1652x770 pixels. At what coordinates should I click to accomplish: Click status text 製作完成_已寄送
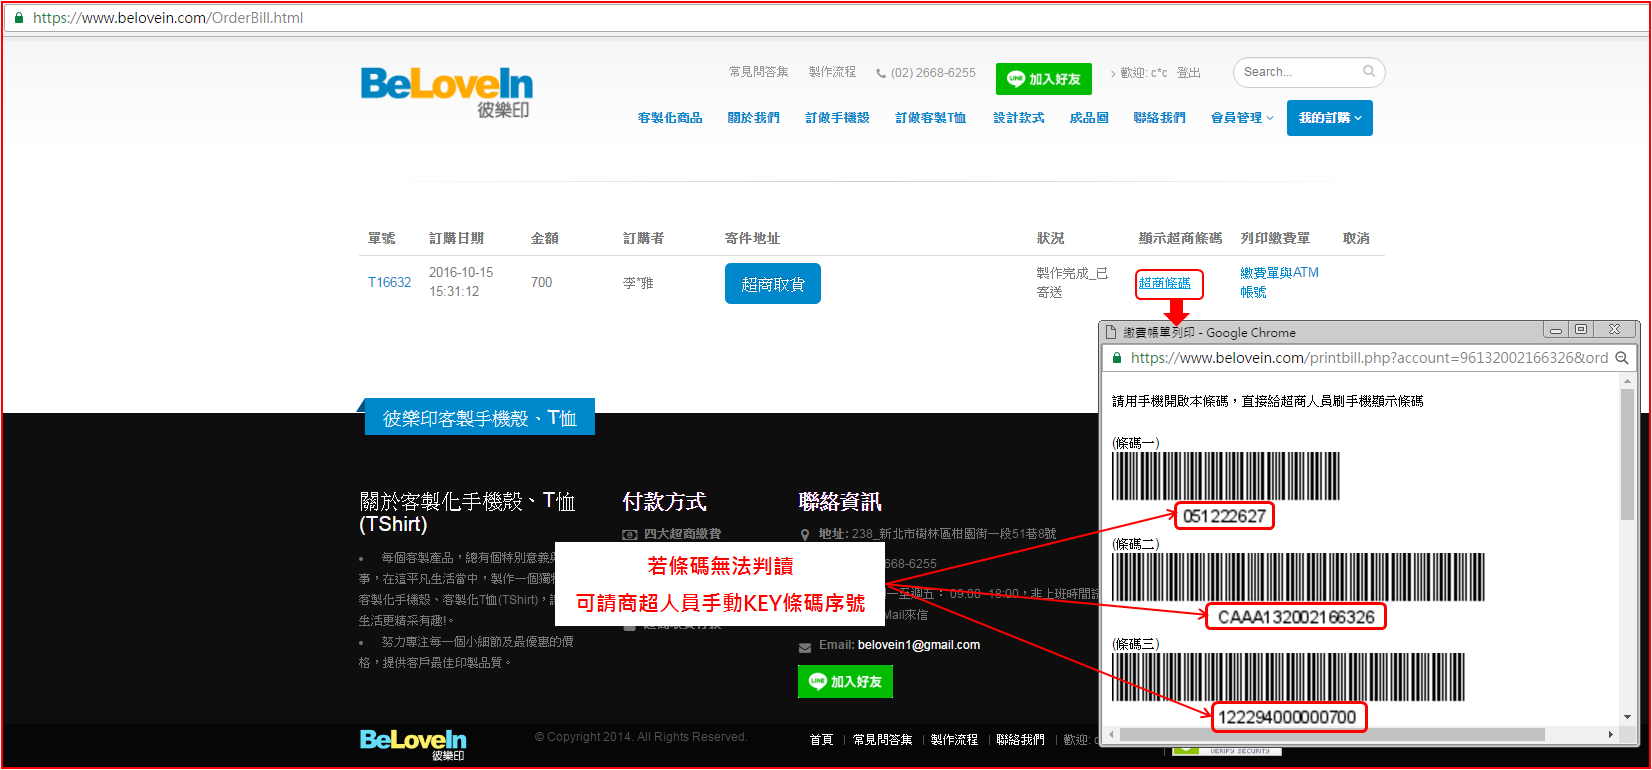tap(1072, 282)
